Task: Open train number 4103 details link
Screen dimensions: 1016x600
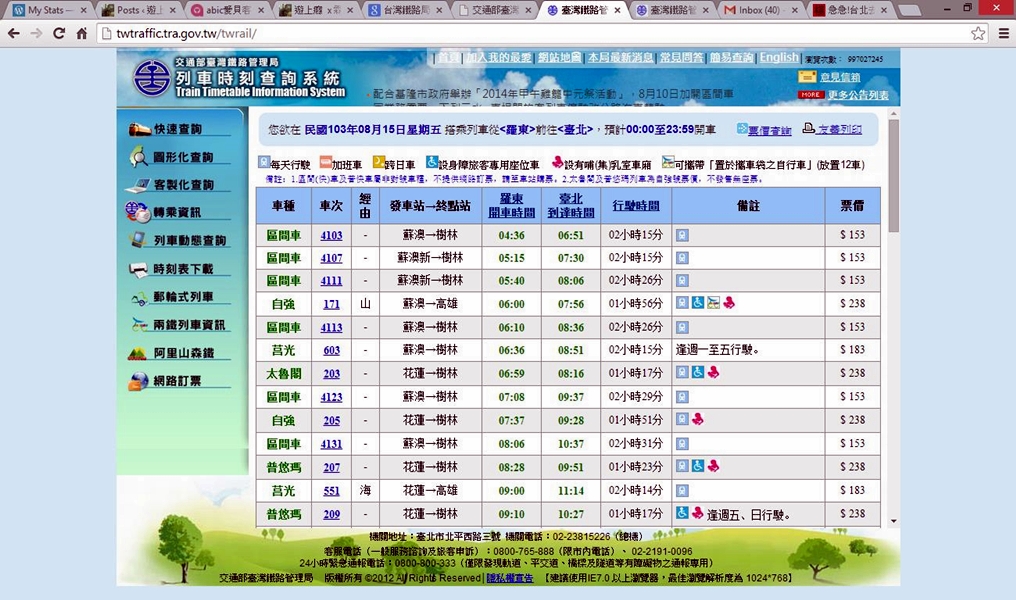Action: pos(331,235)
